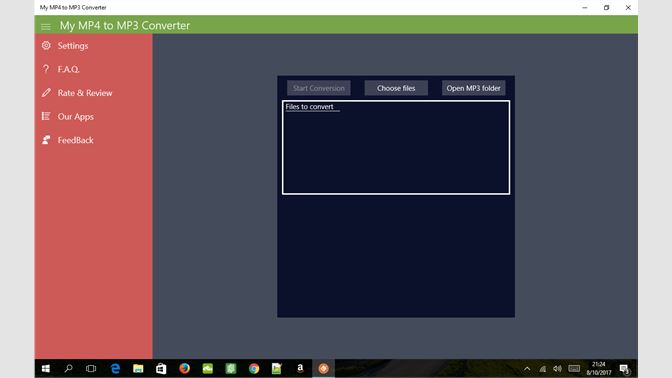Image resolution: width=672 pixels, height=378 pixels.
Task: Click the MP4 to MP3 Converter taskbar icon
Action: click(323, 368)
